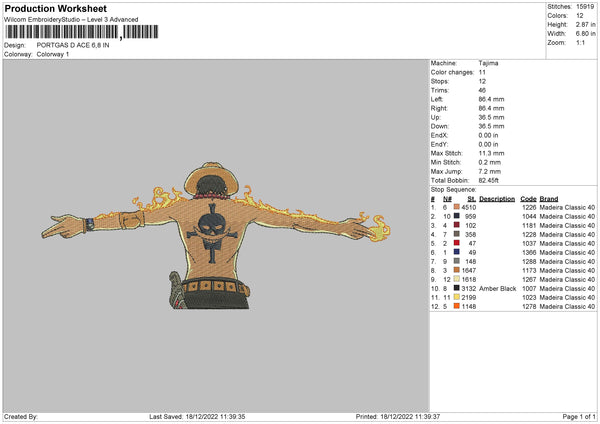Click the Description column header
The width and height of the screenshot is (600, 424).
(497, 199)
